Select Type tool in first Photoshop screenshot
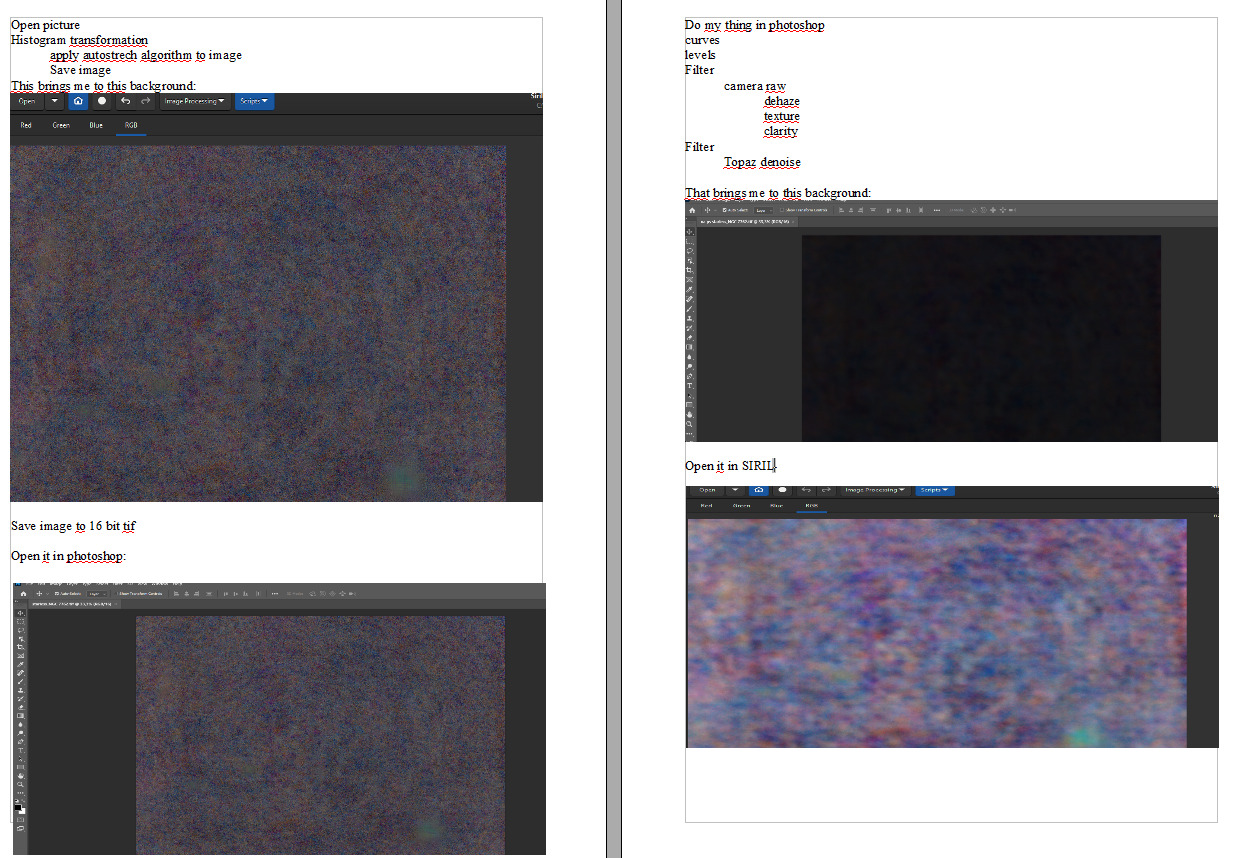The height and width of the screenshot is (858, 1234). pos(21,750)
